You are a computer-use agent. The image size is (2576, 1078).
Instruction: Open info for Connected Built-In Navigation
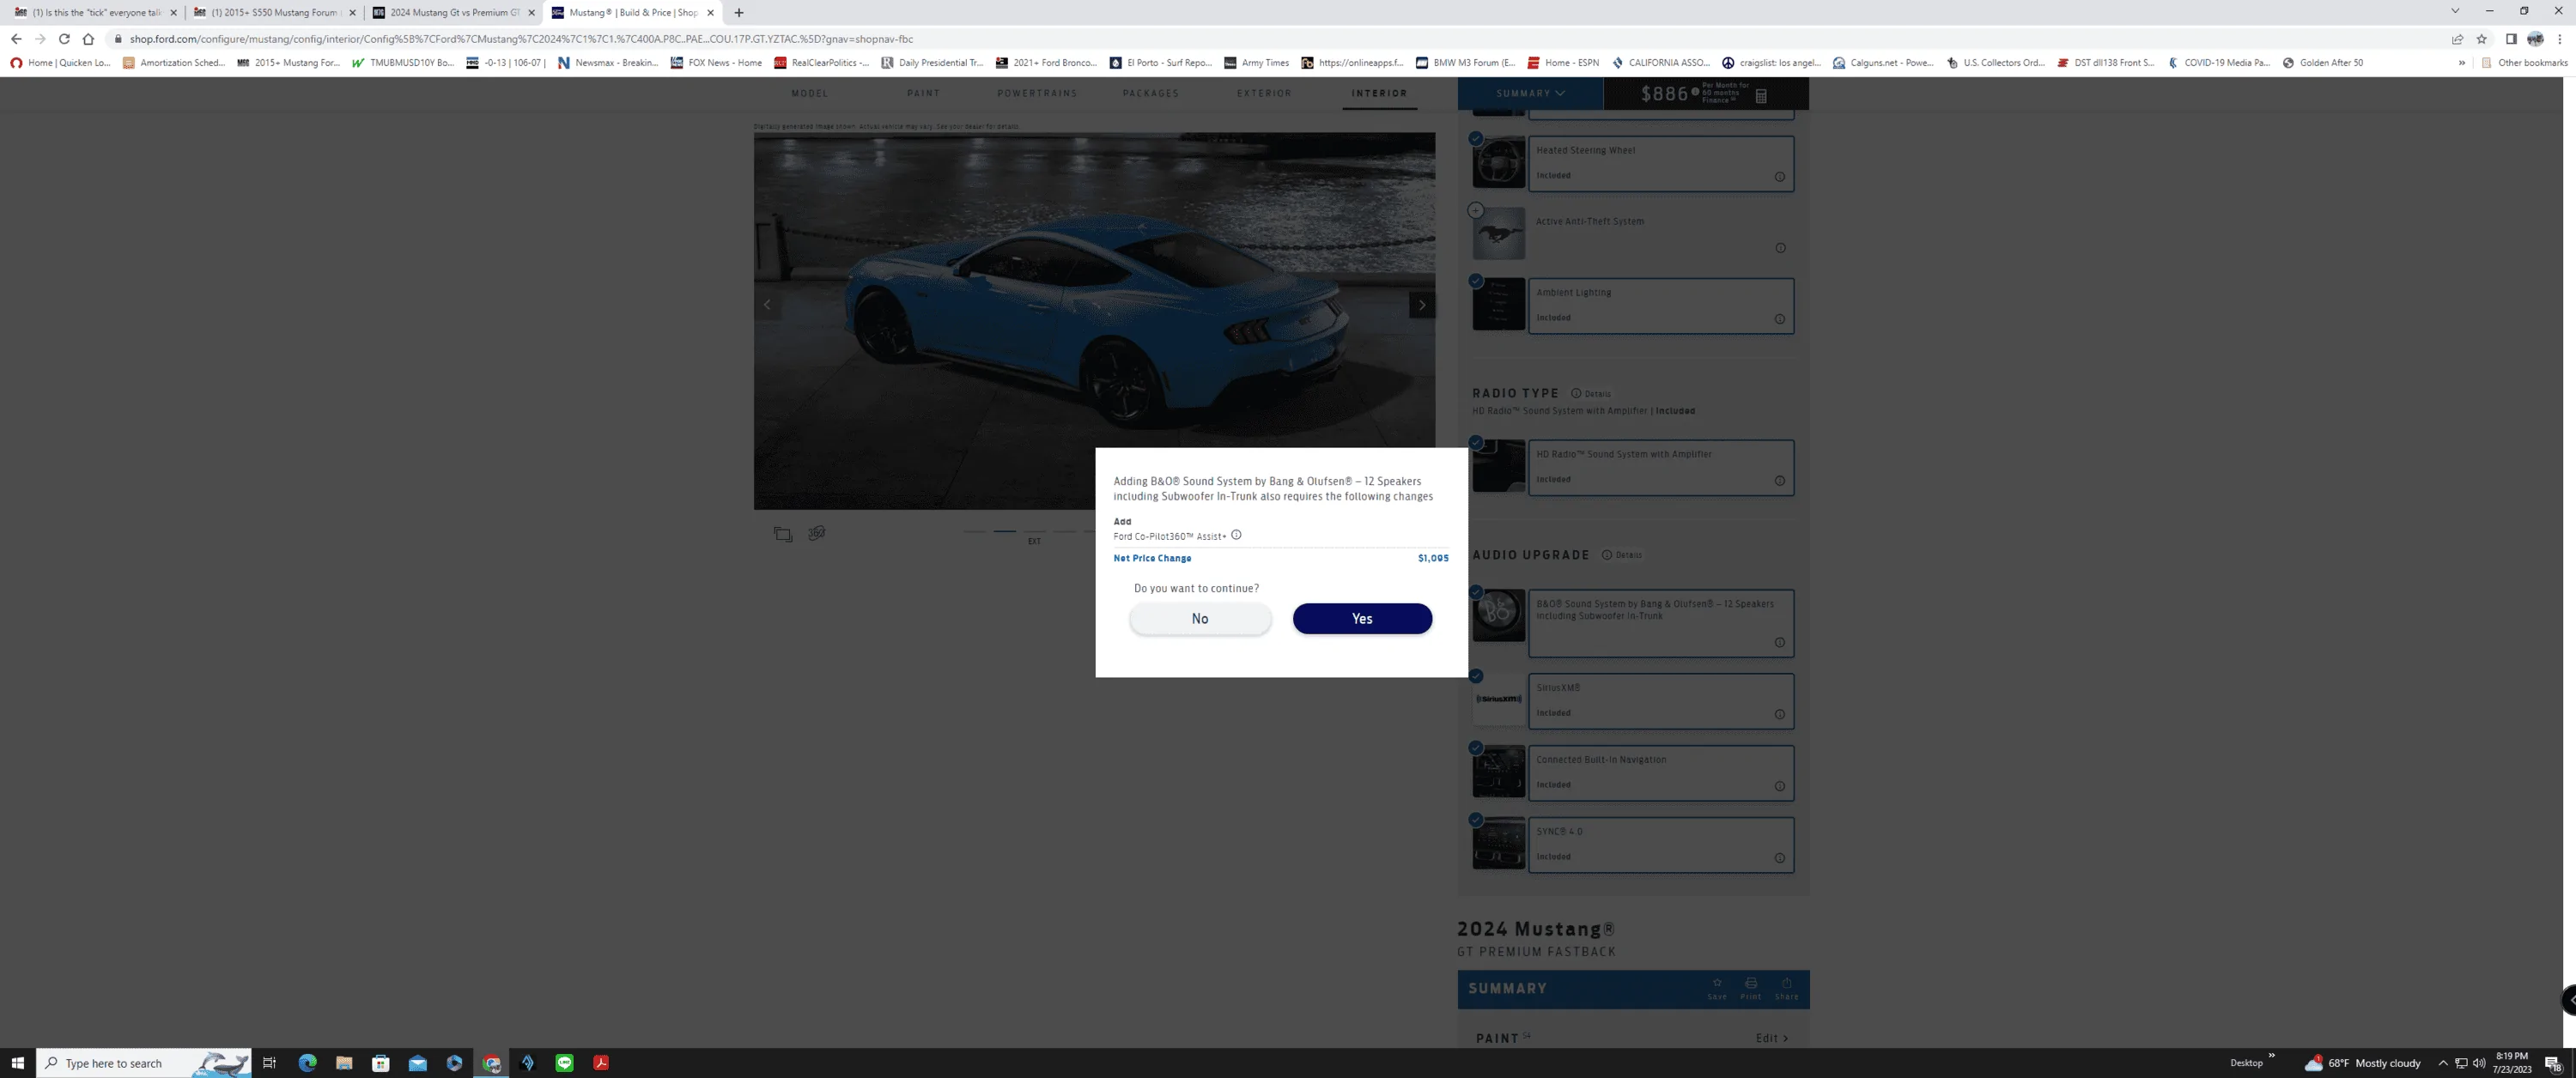[1780, 786]
